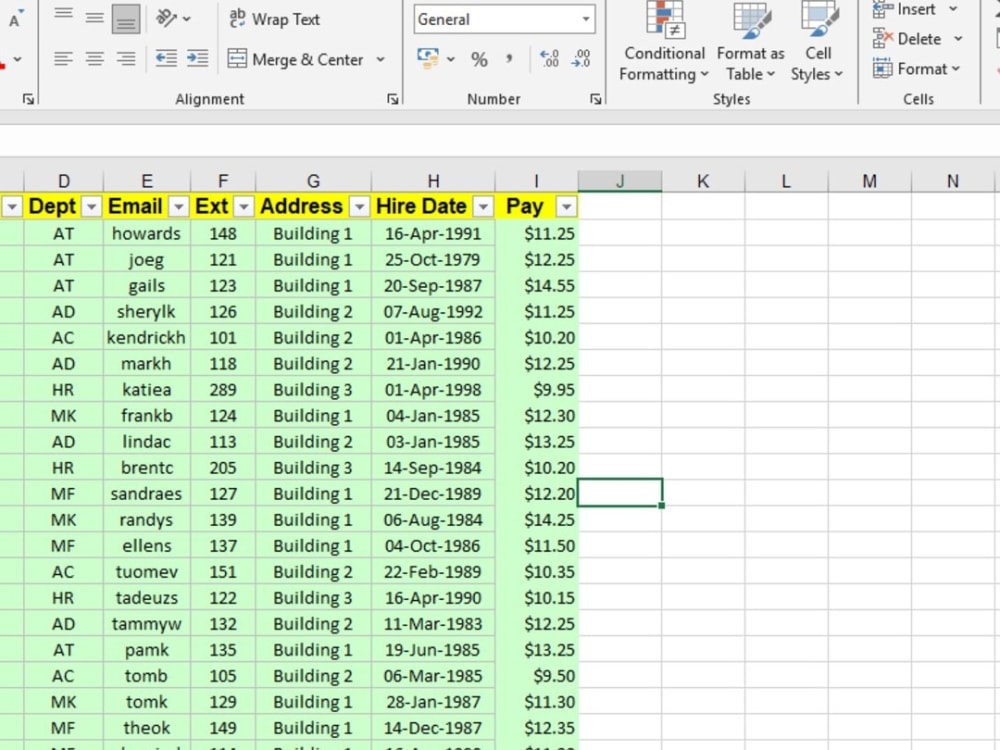
Task: Decrease Decimal places
Action: (580, 59)
